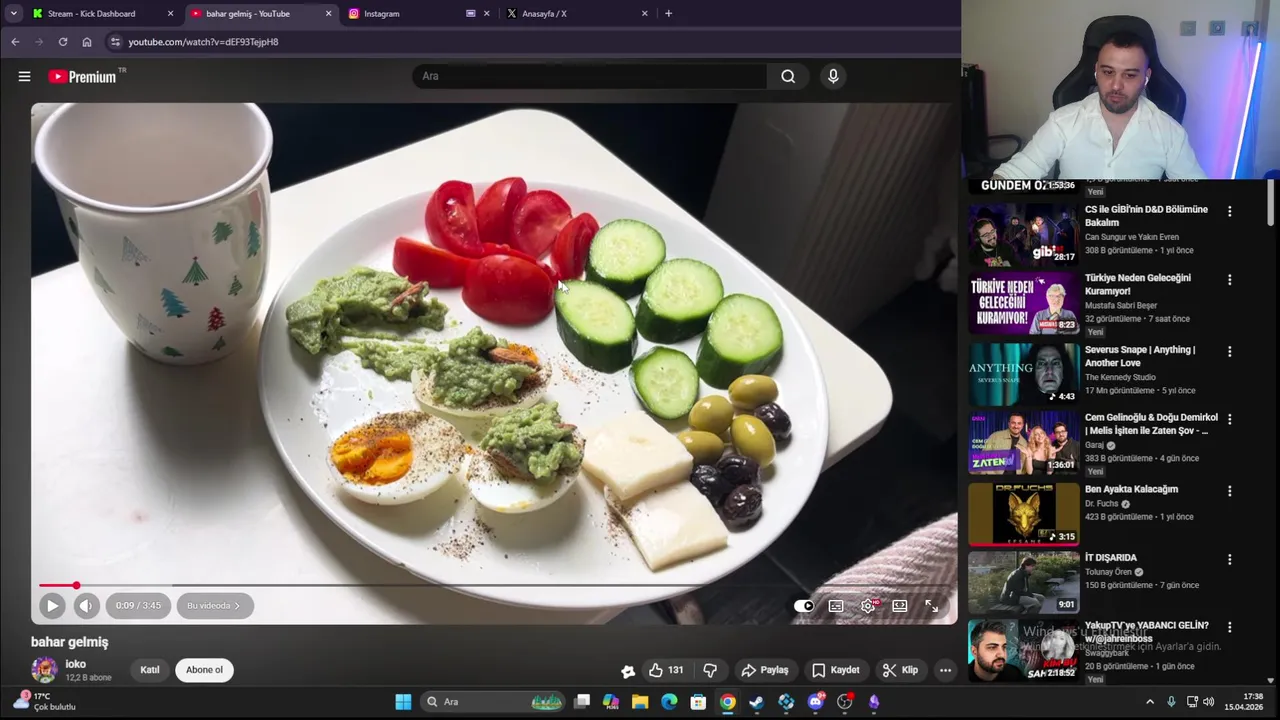This screenshot has height=720, width=1280.
Task: Open options for 'Türkiye Neden Geleceğini' video
Action: point(1230,280)
